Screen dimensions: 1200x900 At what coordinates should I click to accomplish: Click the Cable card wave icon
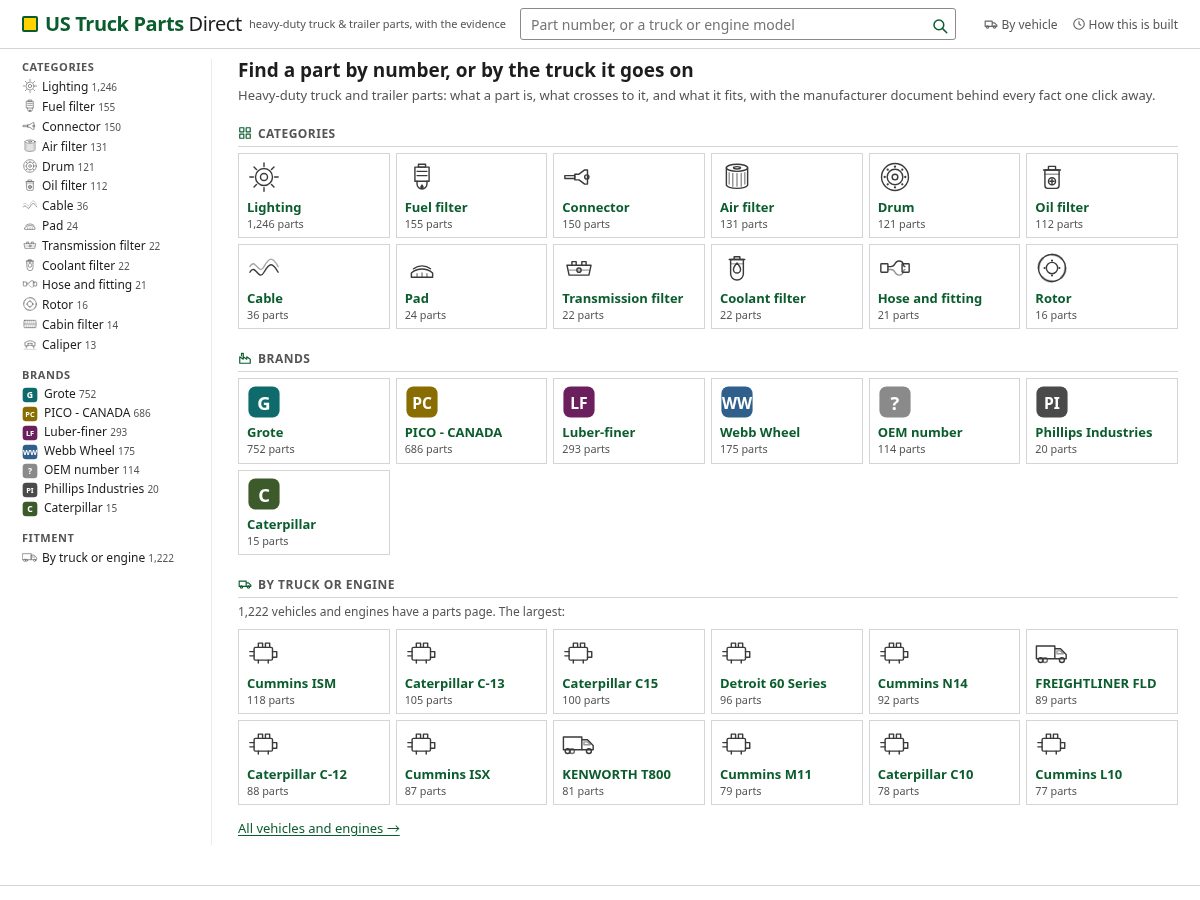[263, 268]
